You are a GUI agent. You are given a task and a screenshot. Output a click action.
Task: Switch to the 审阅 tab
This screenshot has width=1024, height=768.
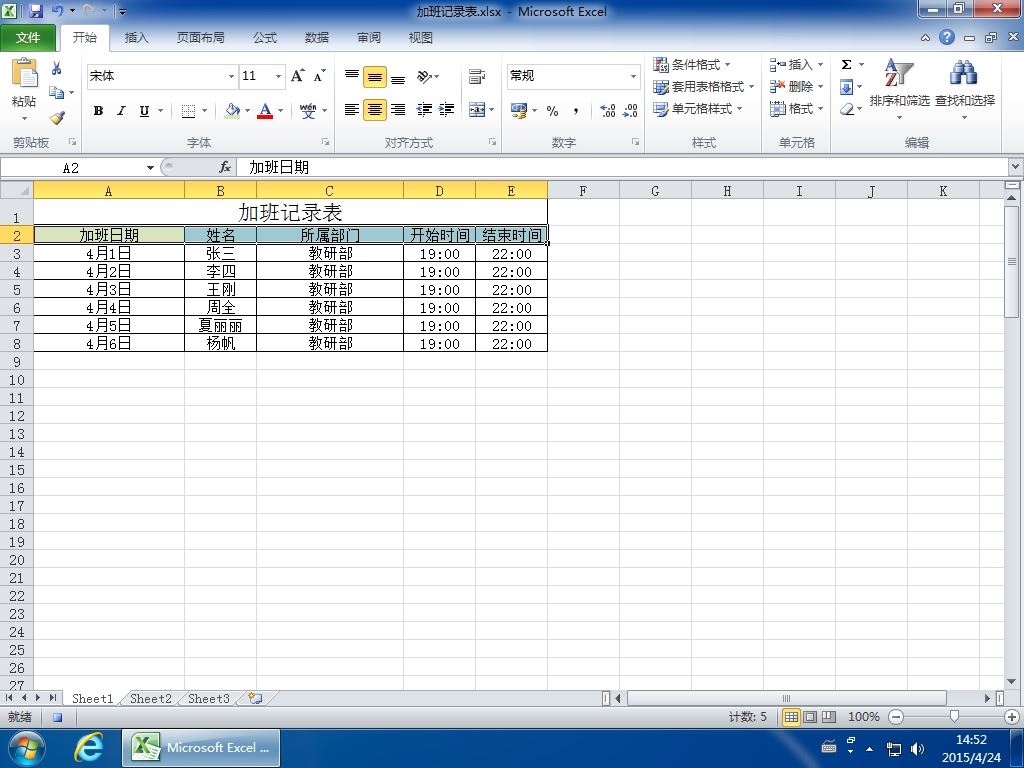(368, 38)
